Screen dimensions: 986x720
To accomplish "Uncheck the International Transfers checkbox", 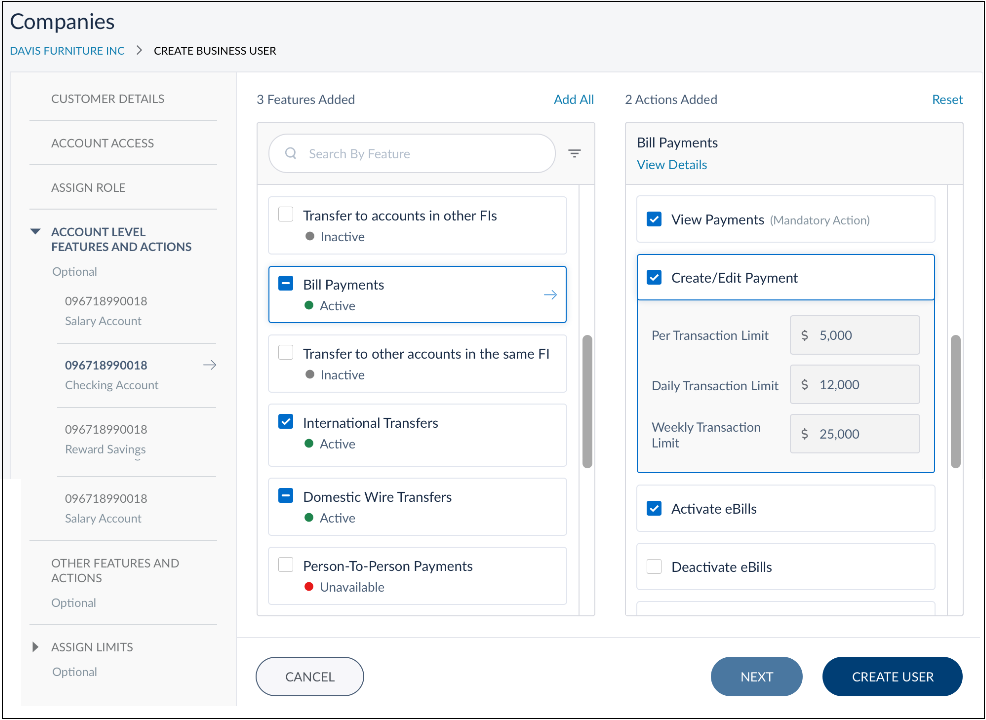I will tap(286, 423).
